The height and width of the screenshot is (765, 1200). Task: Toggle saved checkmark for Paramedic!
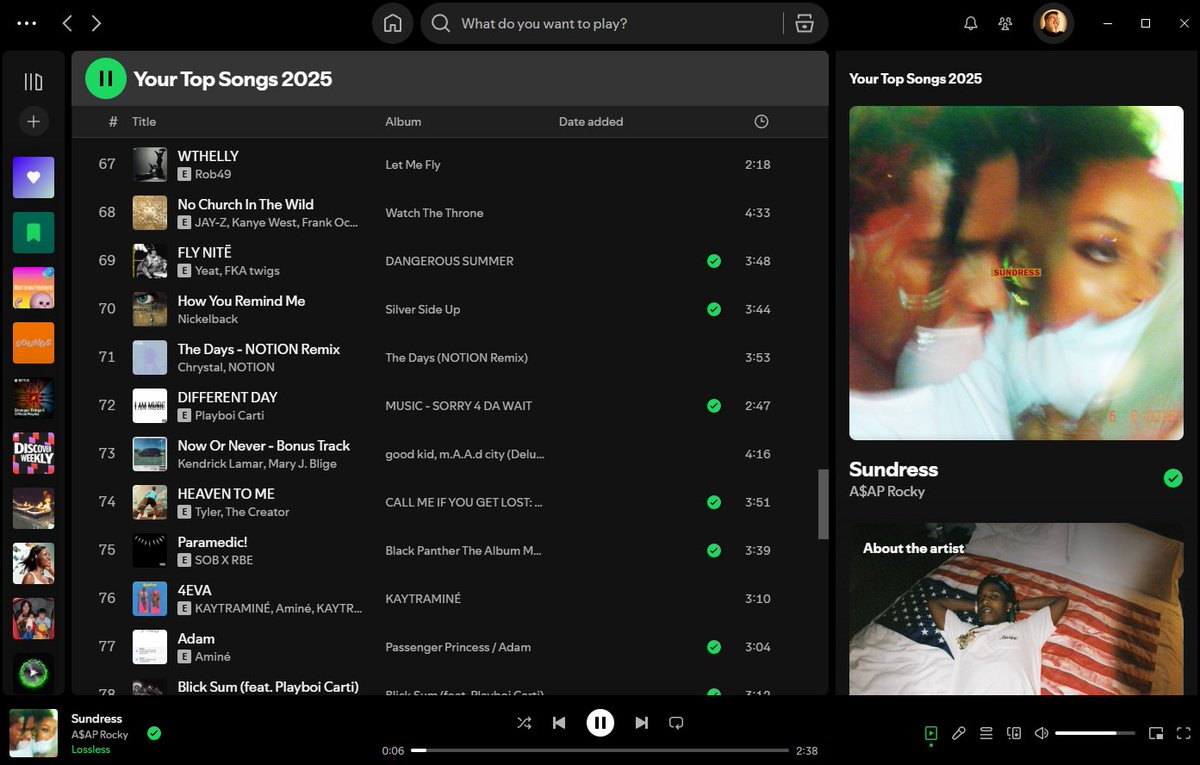pos(713,550)
